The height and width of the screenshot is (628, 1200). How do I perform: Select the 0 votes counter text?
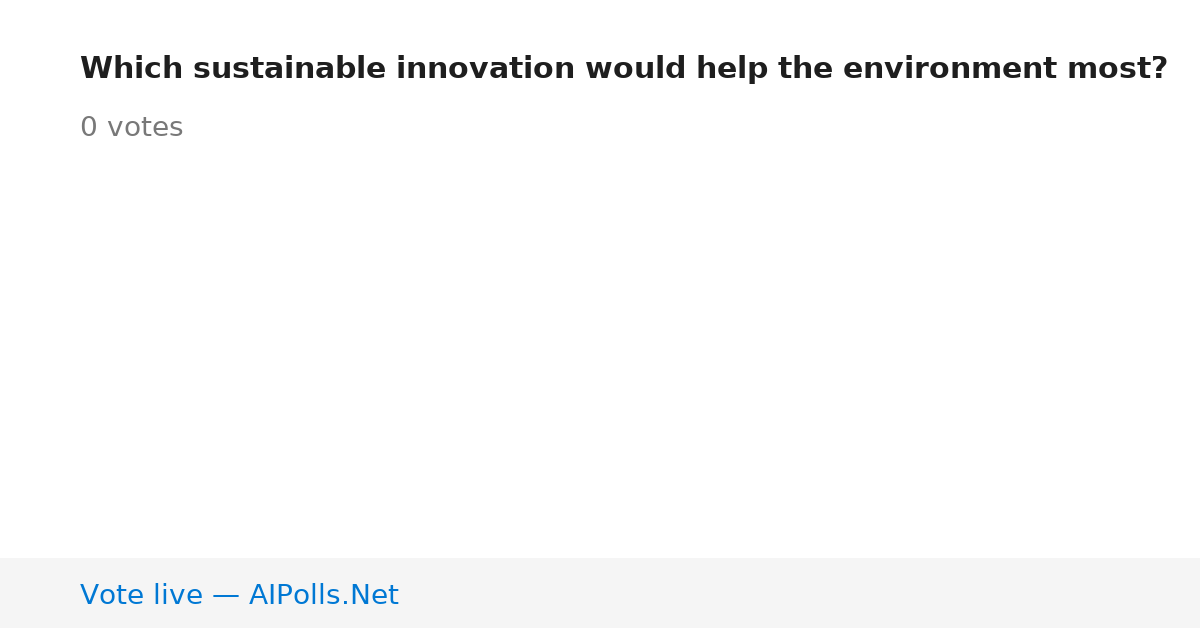131,128
